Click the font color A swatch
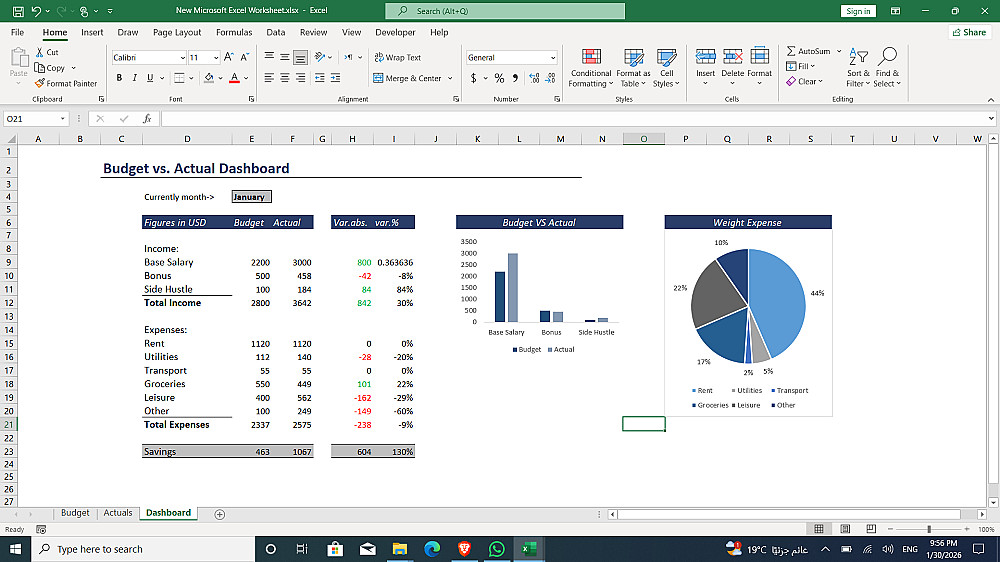The height and width of the screenshot is (562, 1000). coord(234,78)
